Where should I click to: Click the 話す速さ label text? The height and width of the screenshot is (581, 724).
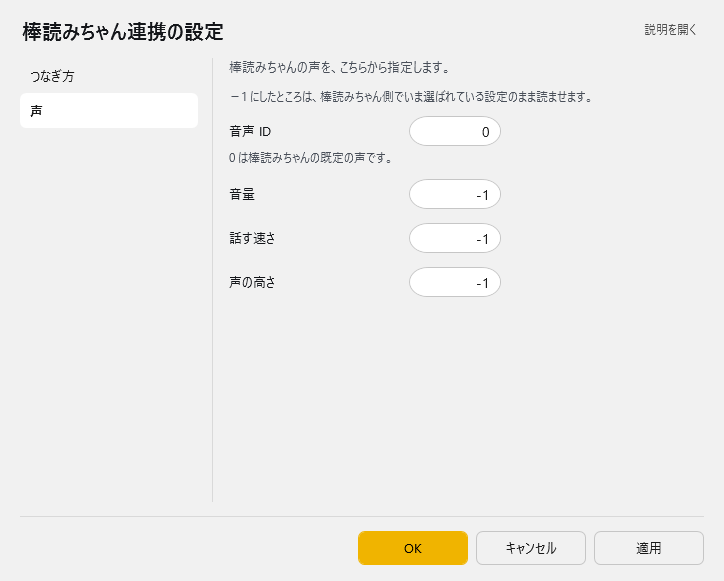(x=253, y=238)
